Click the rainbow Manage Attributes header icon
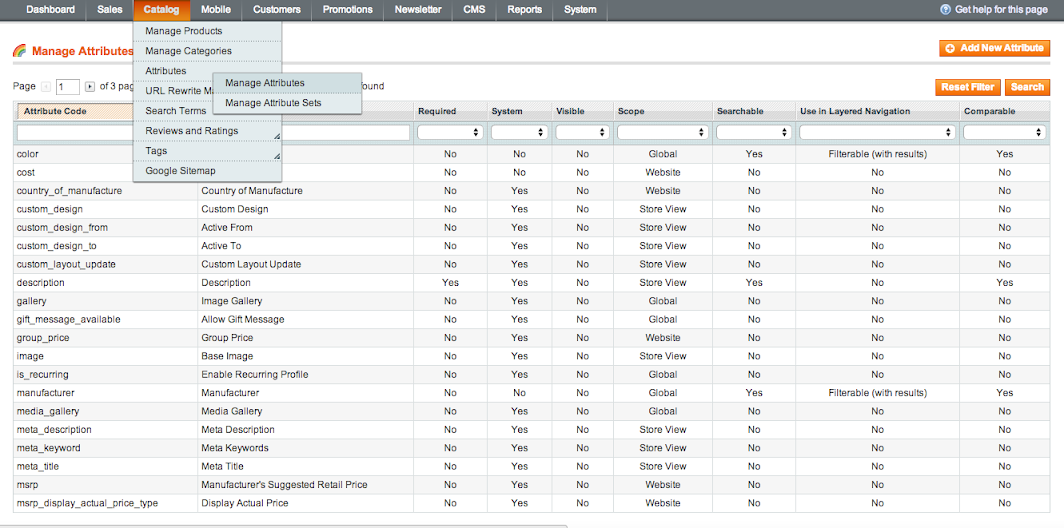The image size is (1064, 528). point(20,51)
